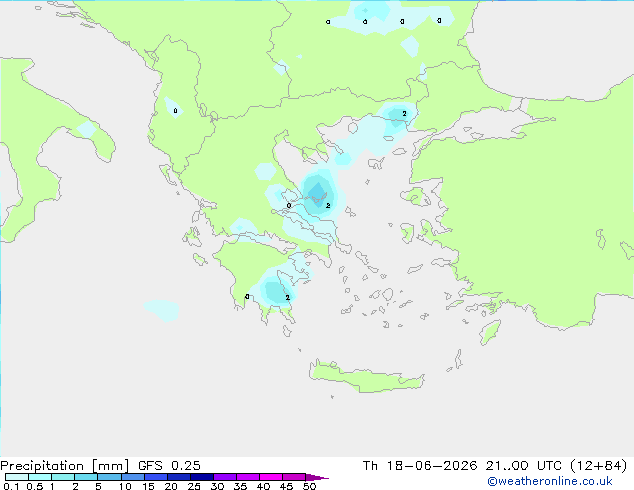The image size is (634, 490).
Task: Pick the lightest 0.1–0.5 mm legend swatch
Action: click(x=17, y=477)
